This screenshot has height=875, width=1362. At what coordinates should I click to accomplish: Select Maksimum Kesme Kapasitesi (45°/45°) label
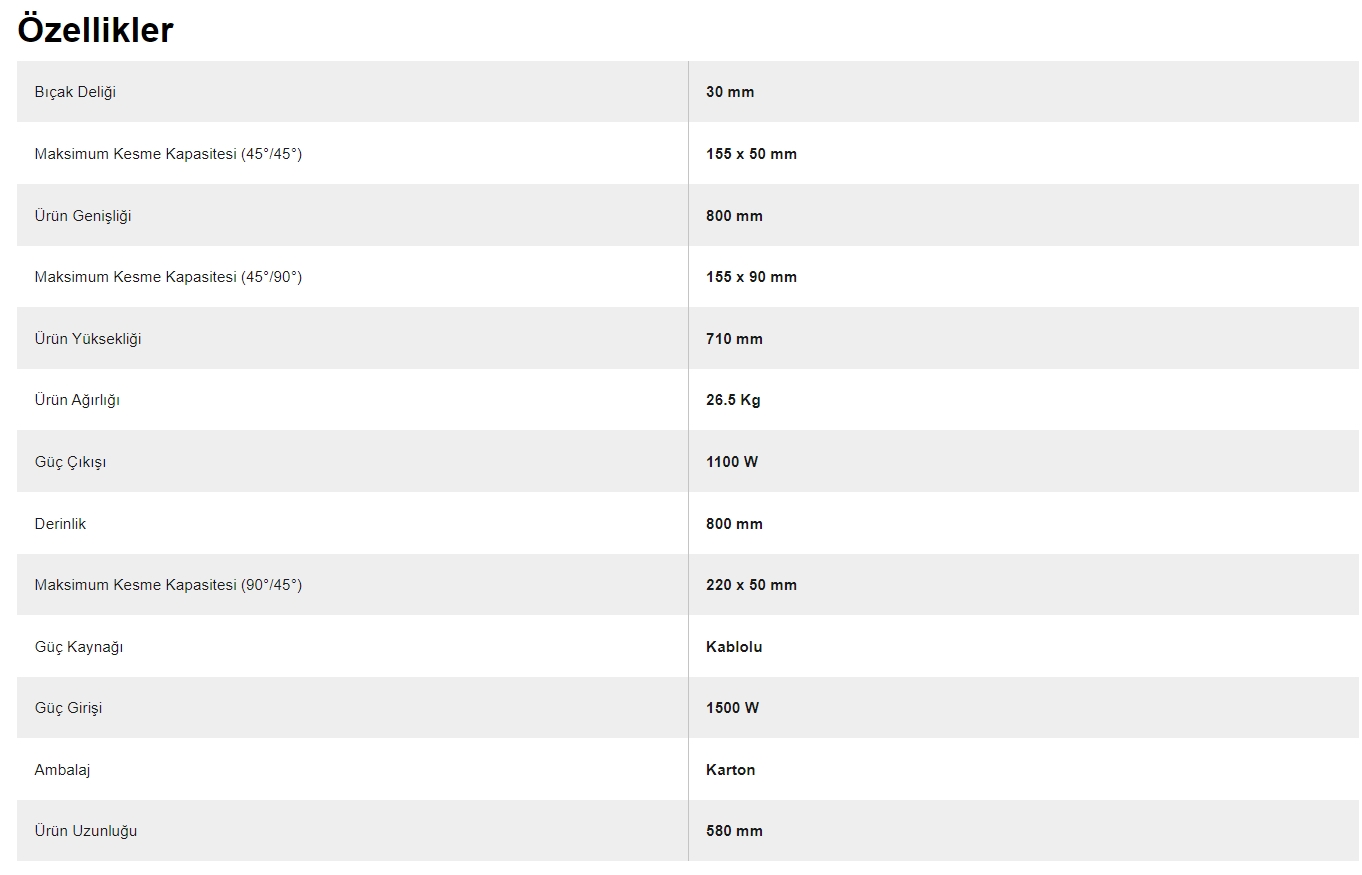coord(168,154)
